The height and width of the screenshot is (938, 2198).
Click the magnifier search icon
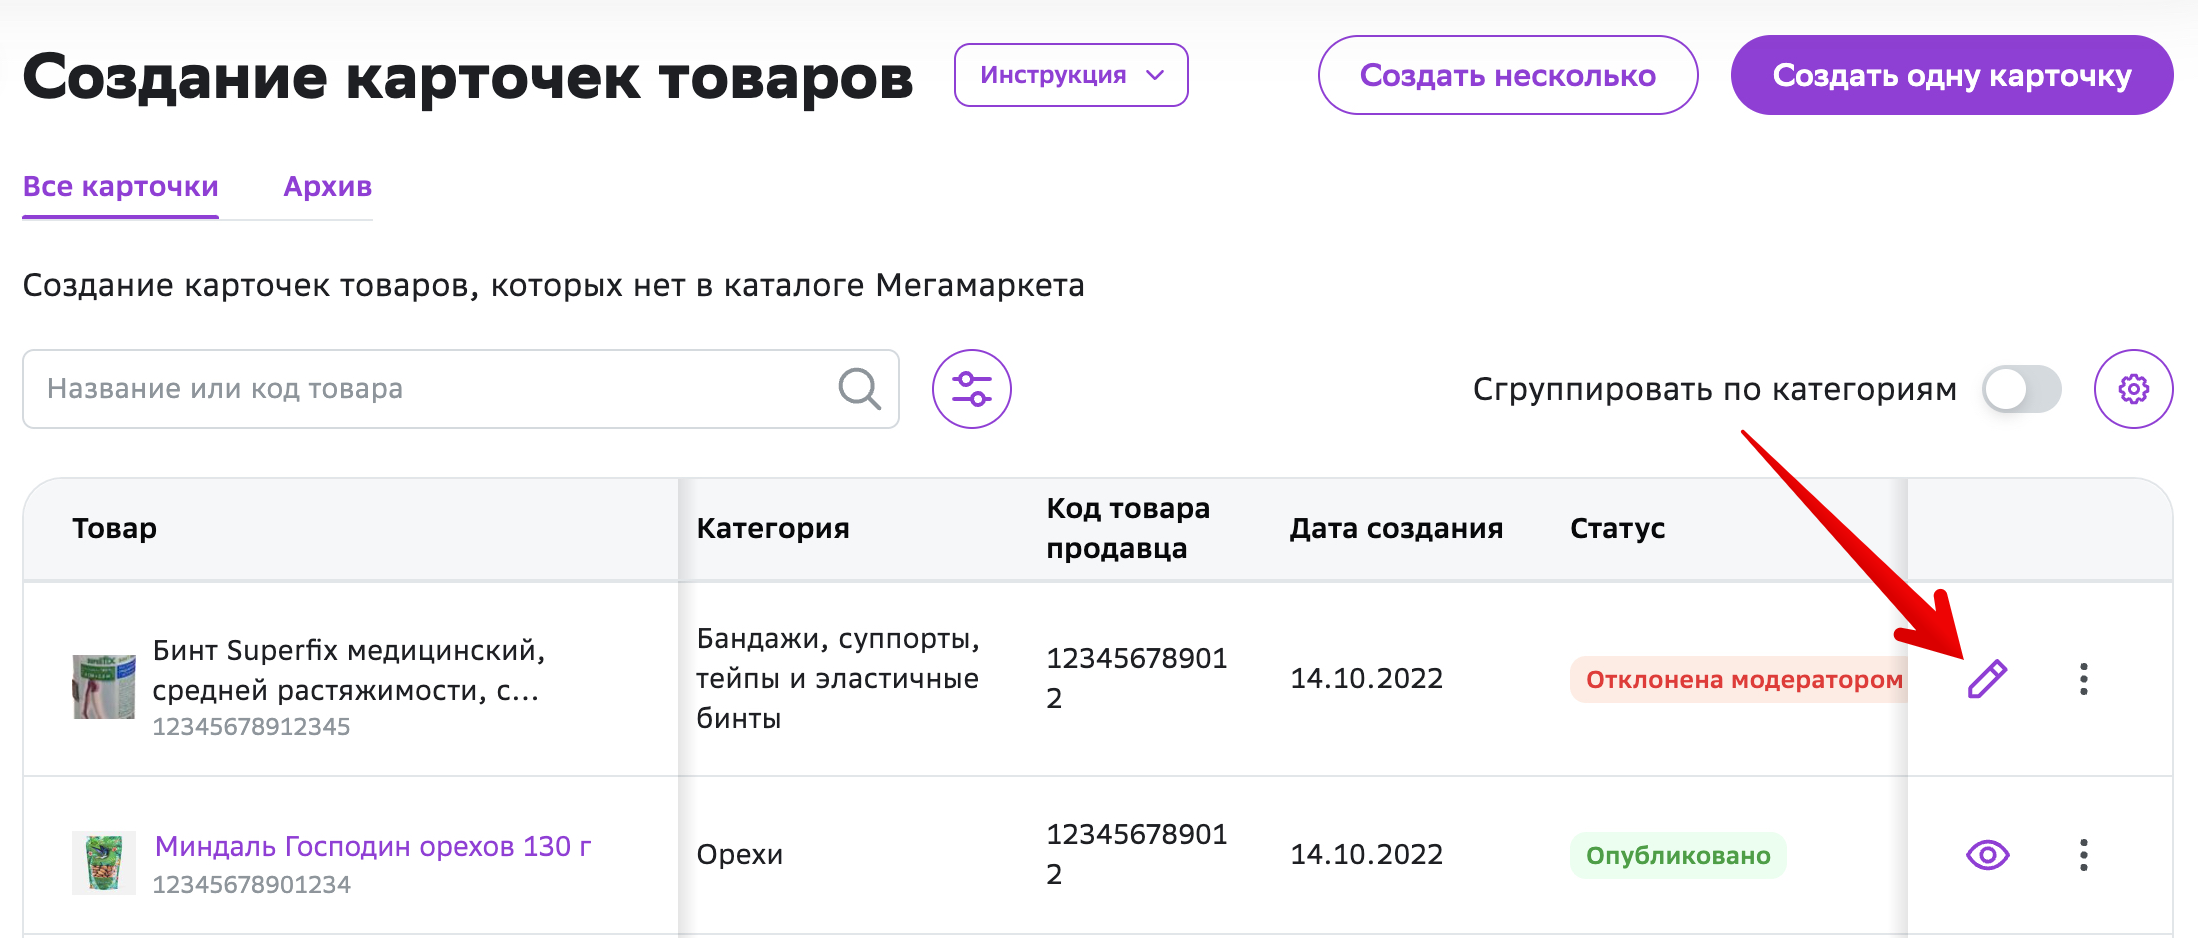pyautogui.click(x=859, y=389)
